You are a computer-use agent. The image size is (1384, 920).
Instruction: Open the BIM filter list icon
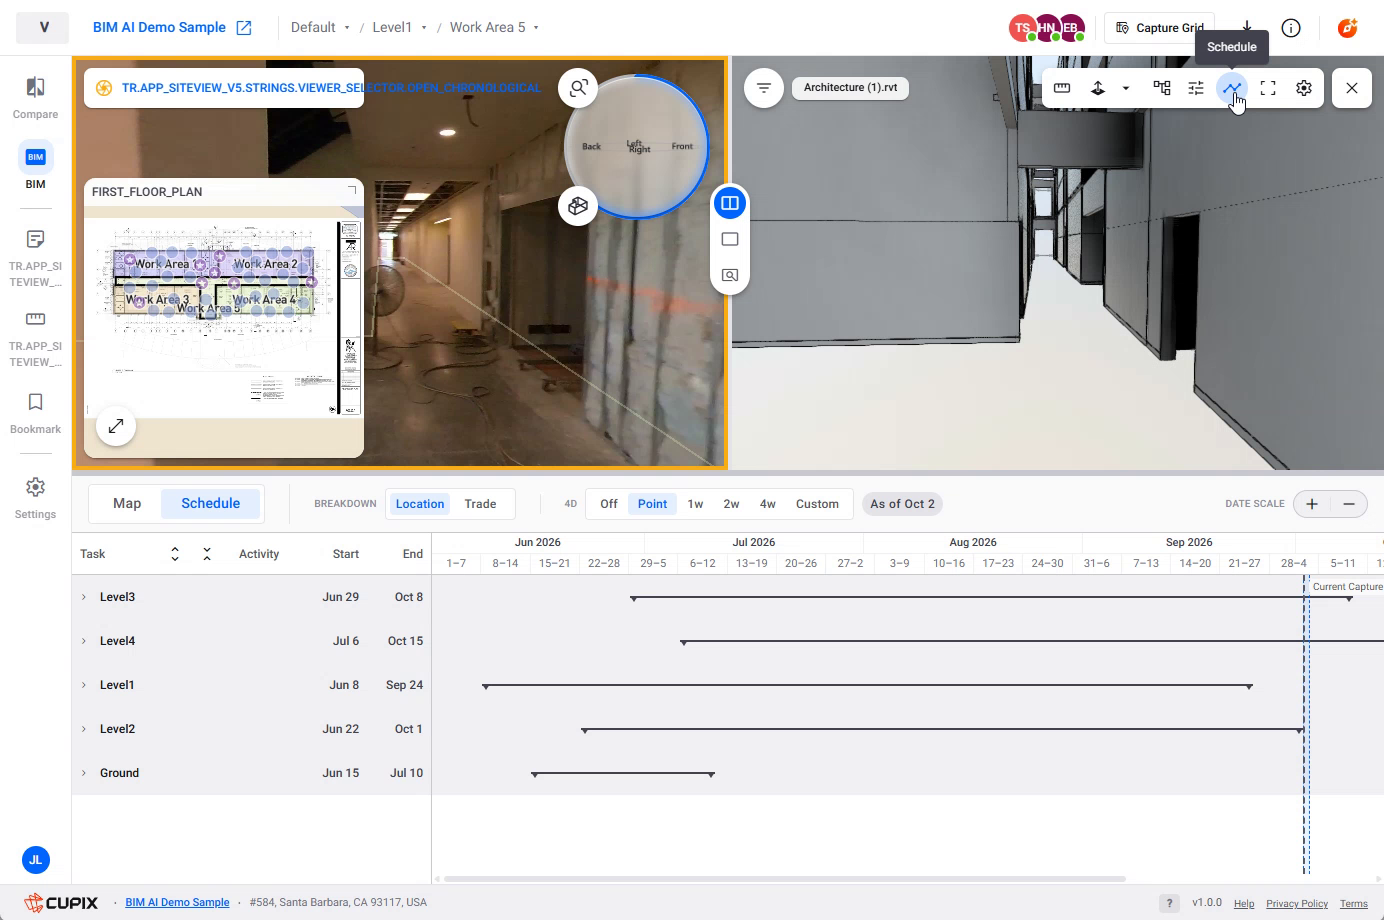pos(764,88)
